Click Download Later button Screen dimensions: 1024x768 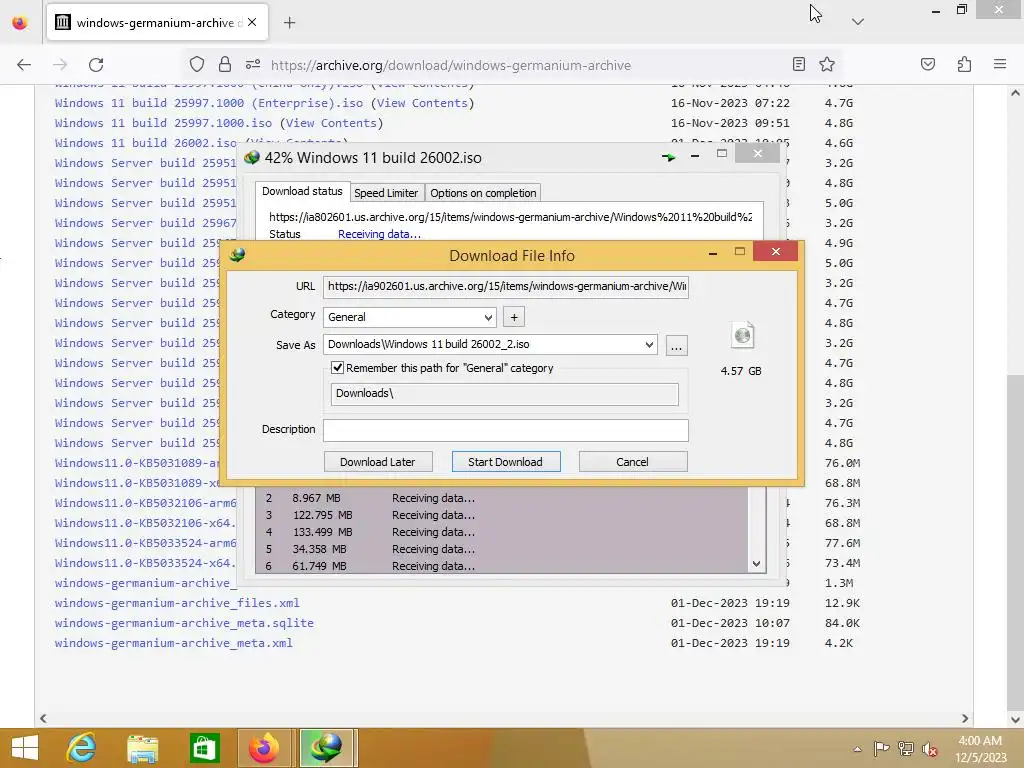pyautogui.click(x=377, y=462)
